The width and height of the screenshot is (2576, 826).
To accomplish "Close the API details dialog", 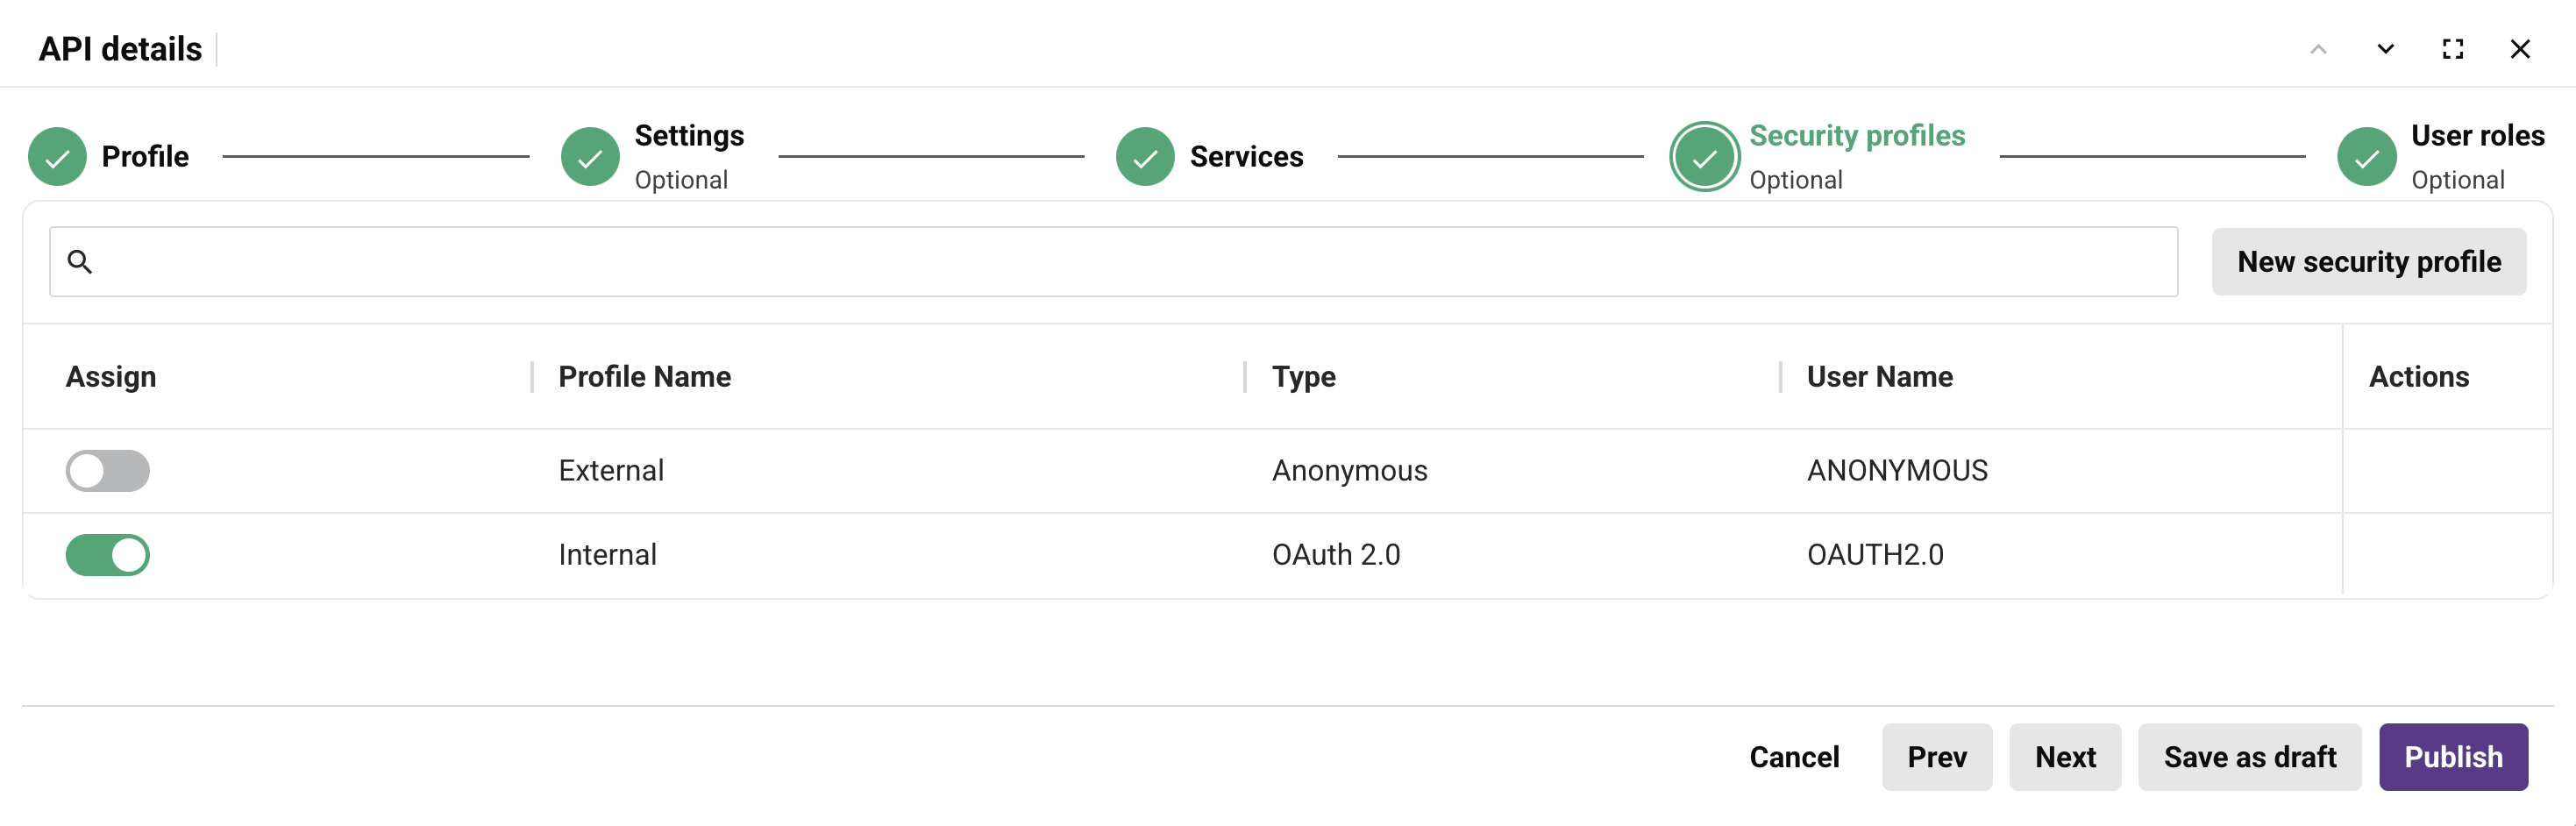I will 2519,48.
